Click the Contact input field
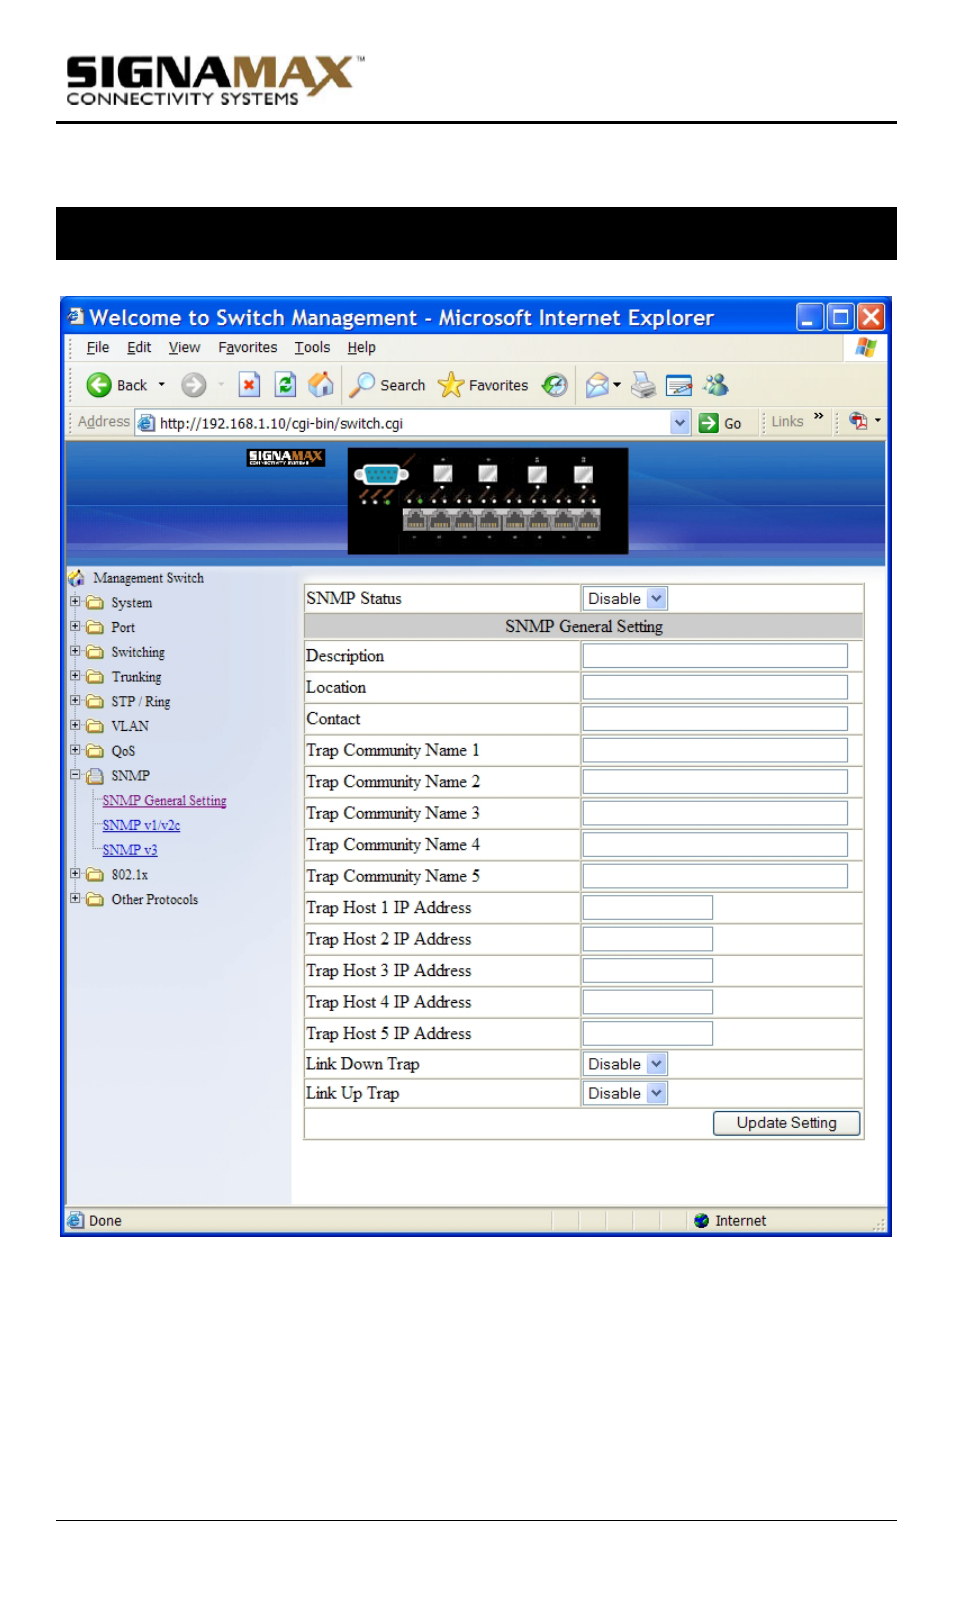This screenshot has height=1605, width=954. [x=715, y=719]
